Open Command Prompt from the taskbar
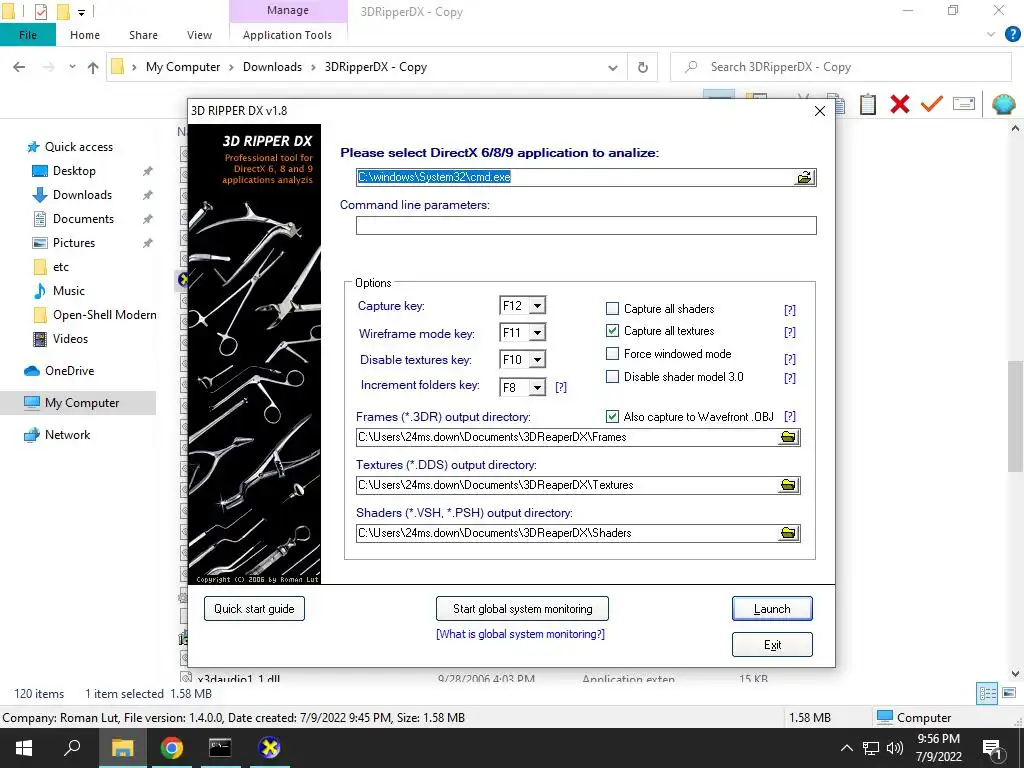 click(220, 748)
